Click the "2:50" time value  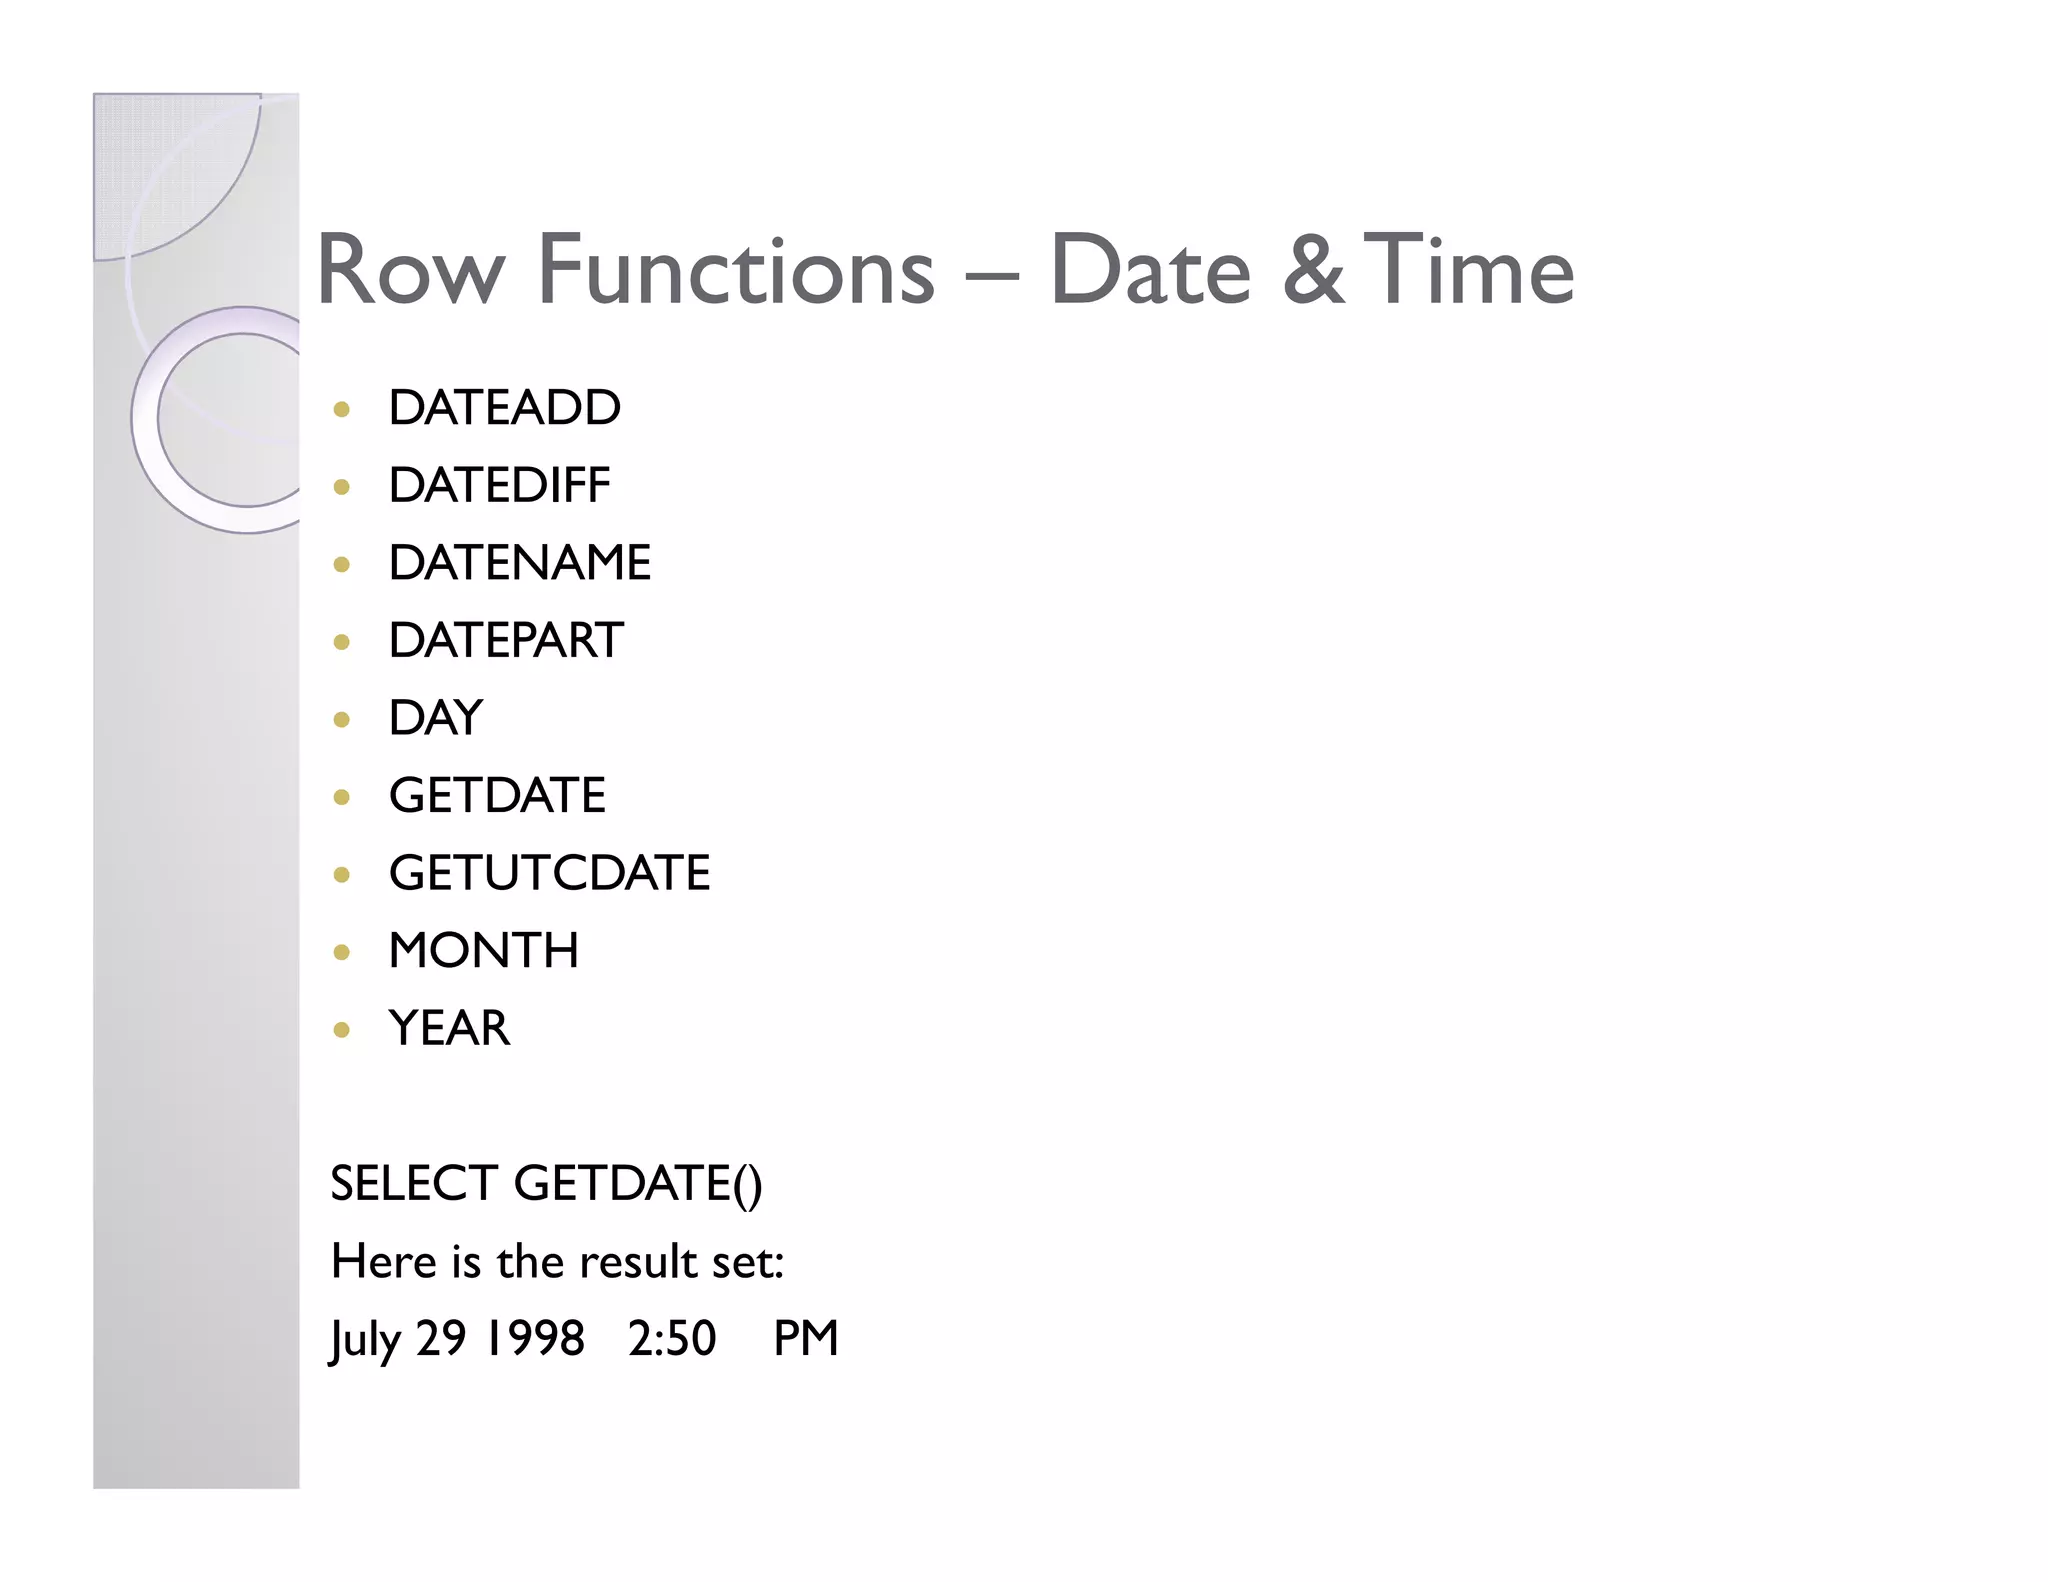click(672, 1339)
